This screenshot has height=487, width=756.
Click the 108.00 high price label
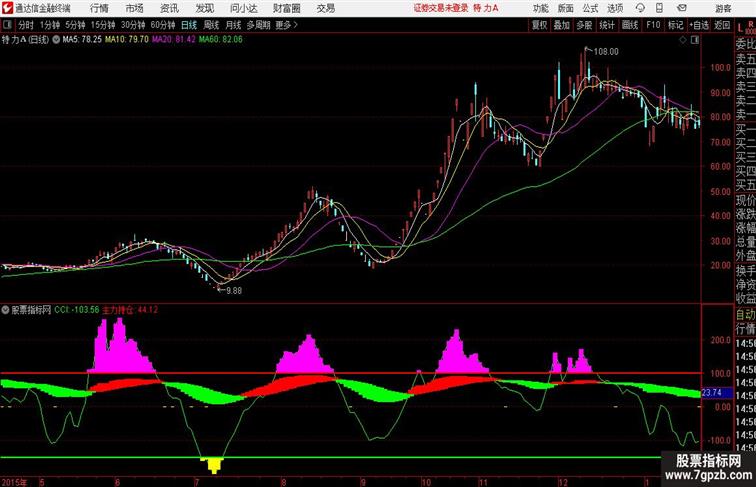click(x=606, y=52)
